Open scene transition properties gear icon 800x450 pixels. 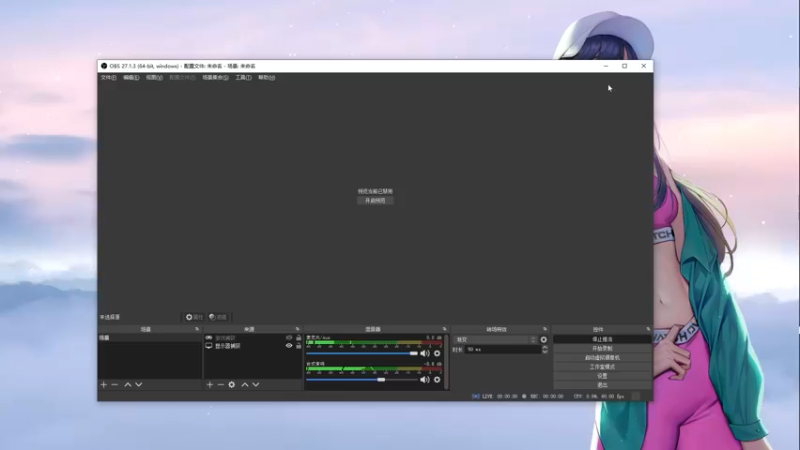click(544, 340)
